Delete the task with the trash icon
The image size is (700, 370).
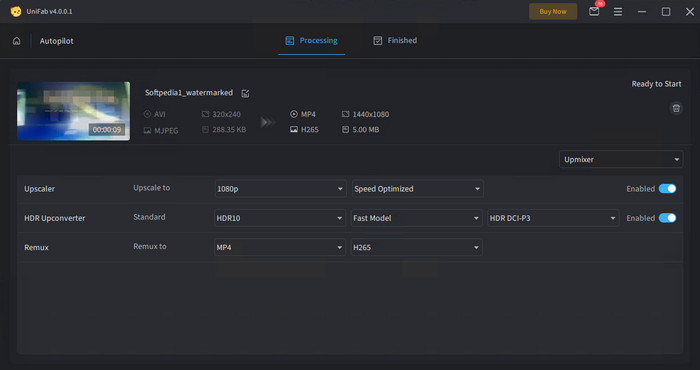coord(676,108)
